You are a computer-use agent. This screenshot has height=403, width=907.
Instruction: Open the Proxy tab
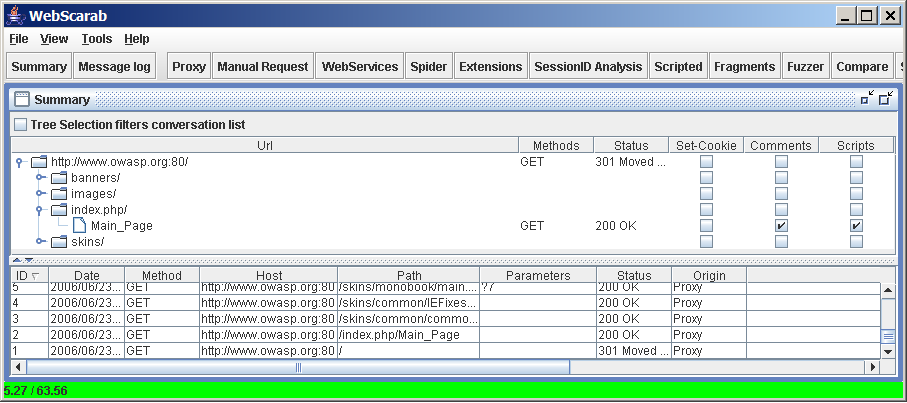[x=189, y=66]
